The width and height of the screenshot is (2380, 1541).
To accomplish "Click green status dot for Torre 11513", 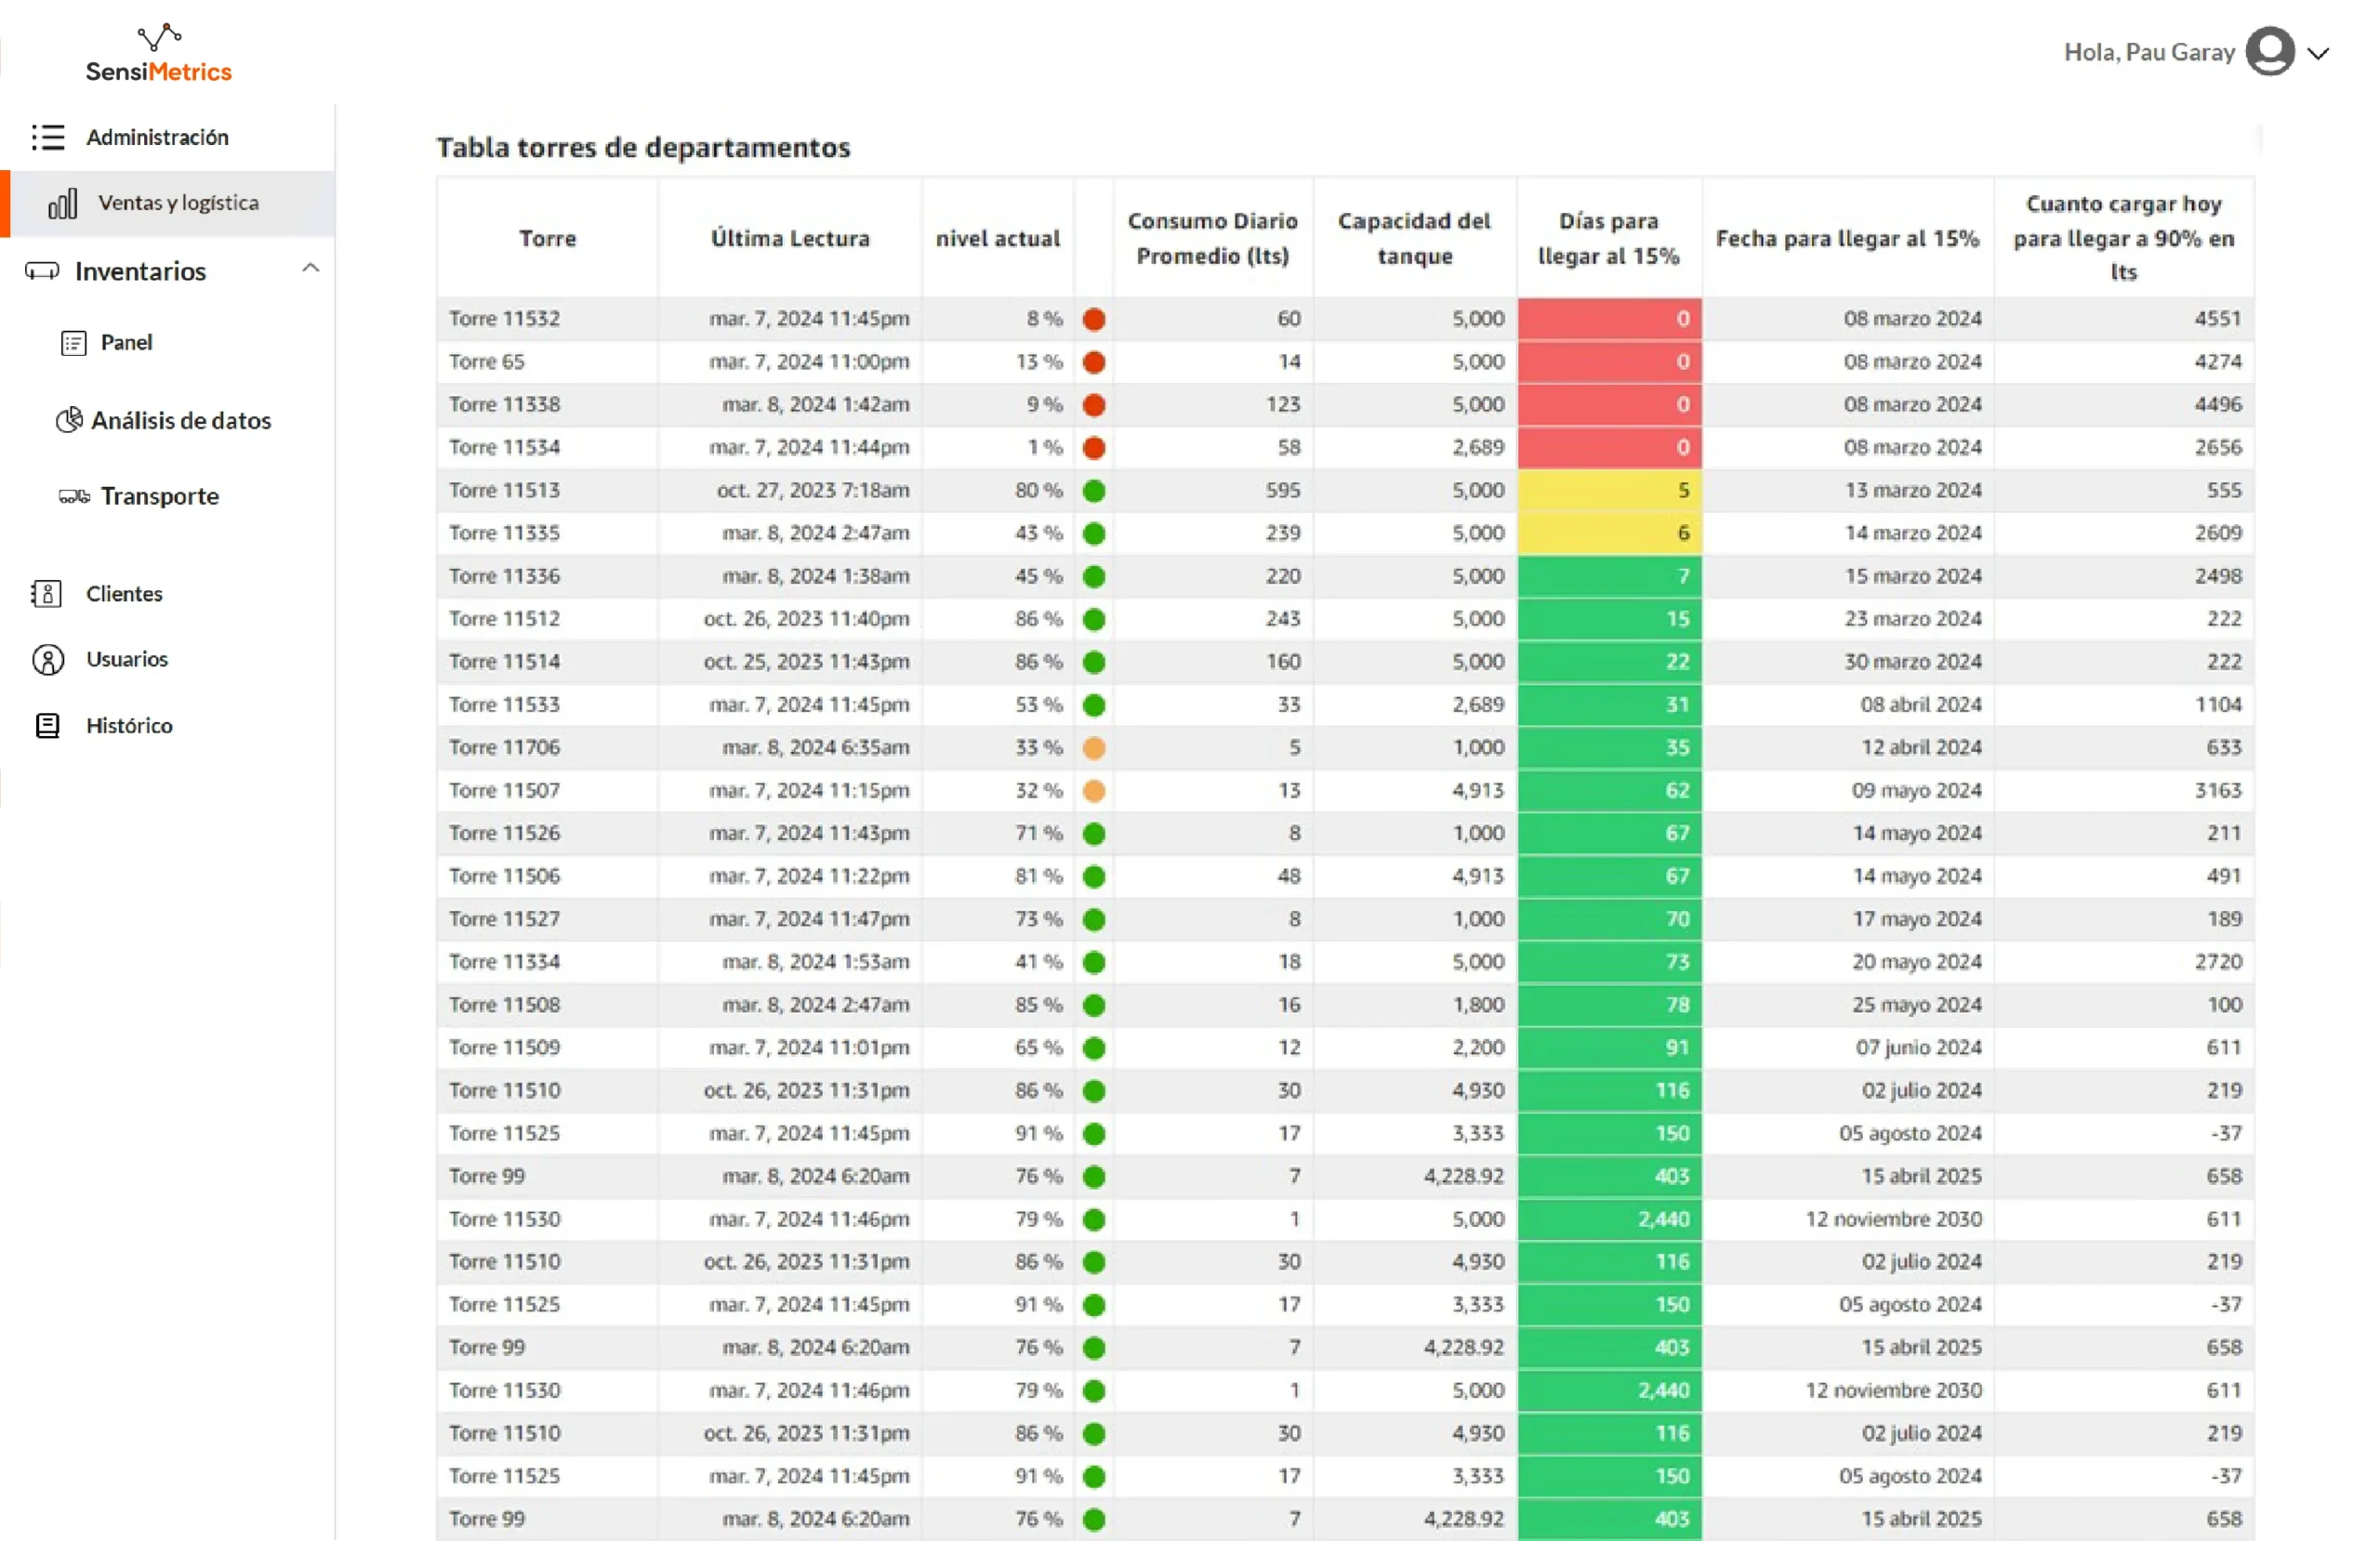I will 1094,491.
